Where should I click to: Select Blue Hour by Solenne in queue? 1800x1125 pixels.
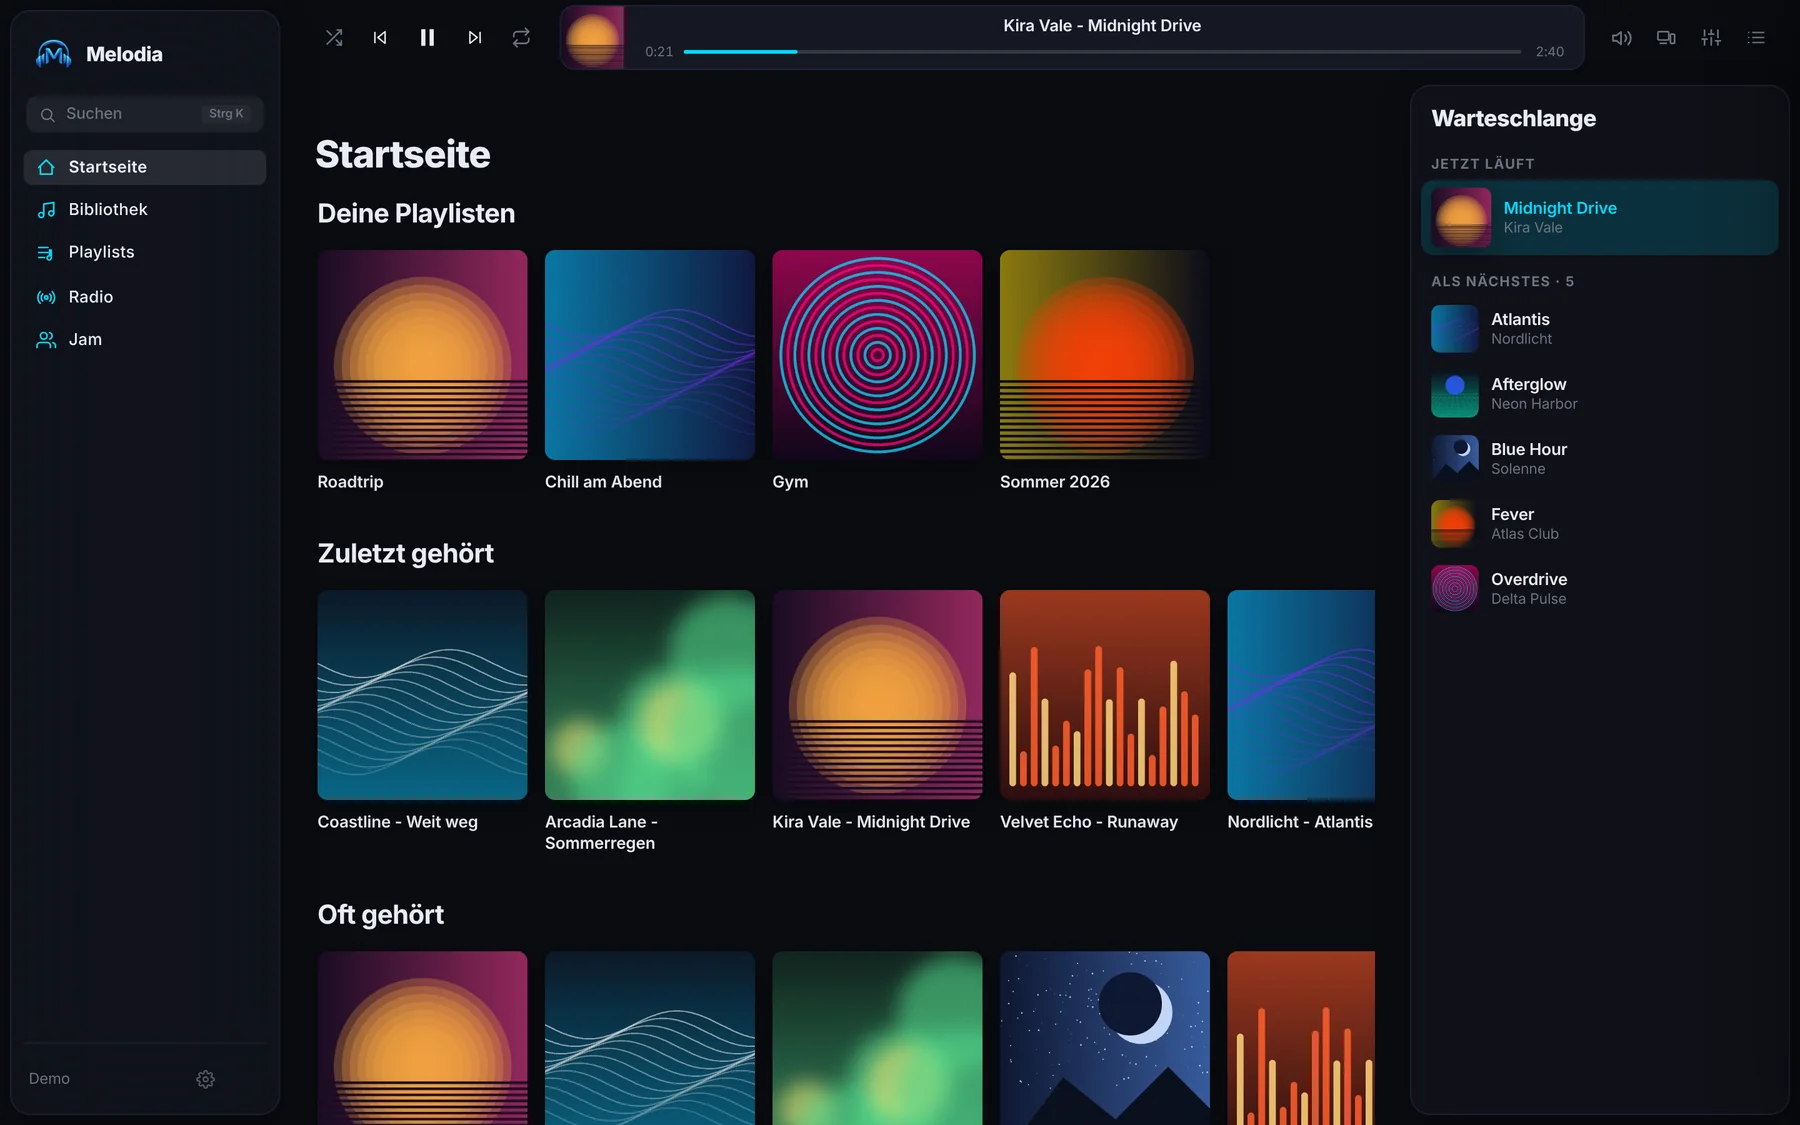pos(1599,459)
